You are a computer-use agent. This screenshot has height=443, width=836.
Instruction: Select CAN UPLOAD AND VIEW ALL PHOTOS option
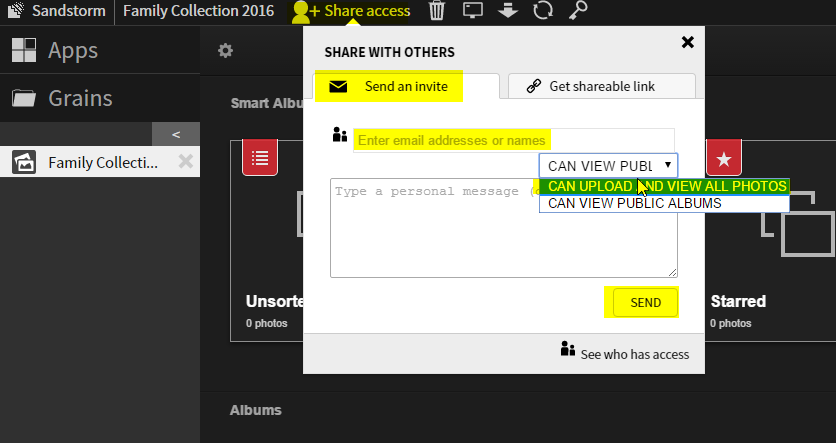664,186
